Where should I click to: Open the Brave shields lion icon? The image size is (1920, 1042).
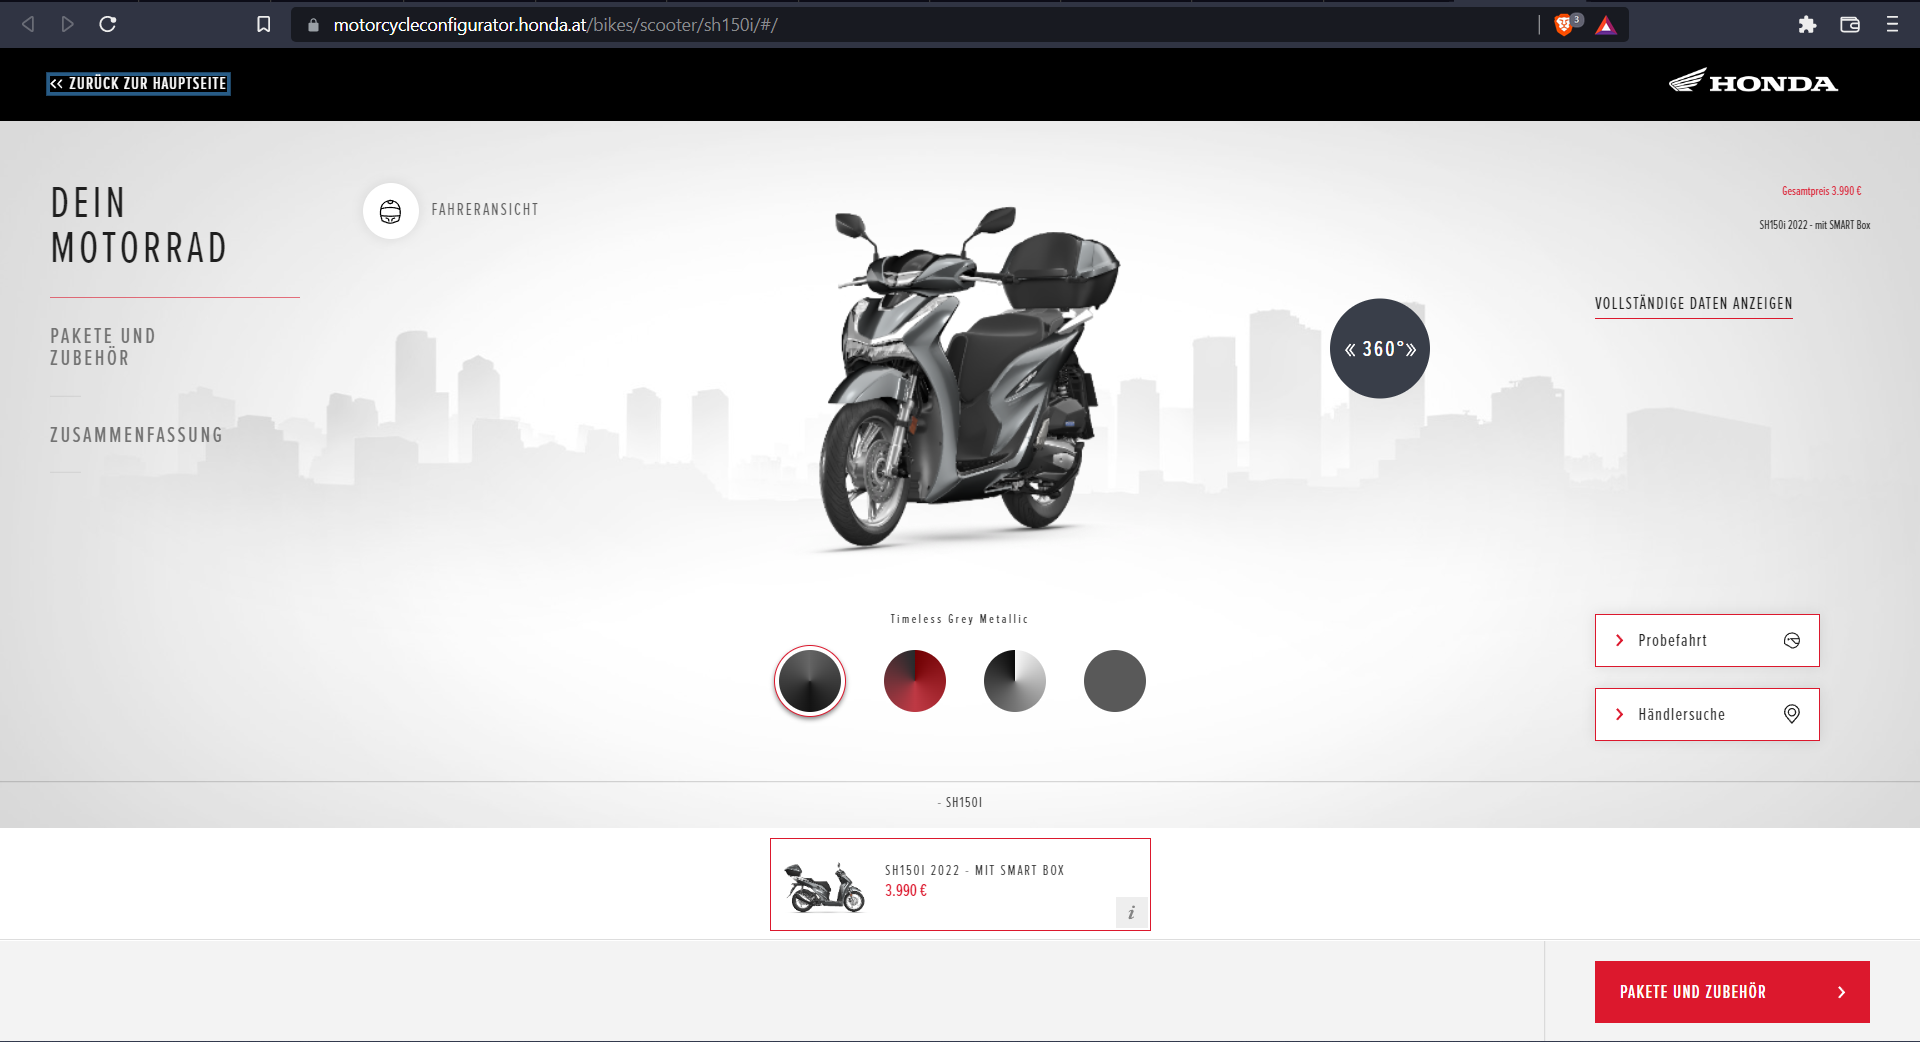1564,25
